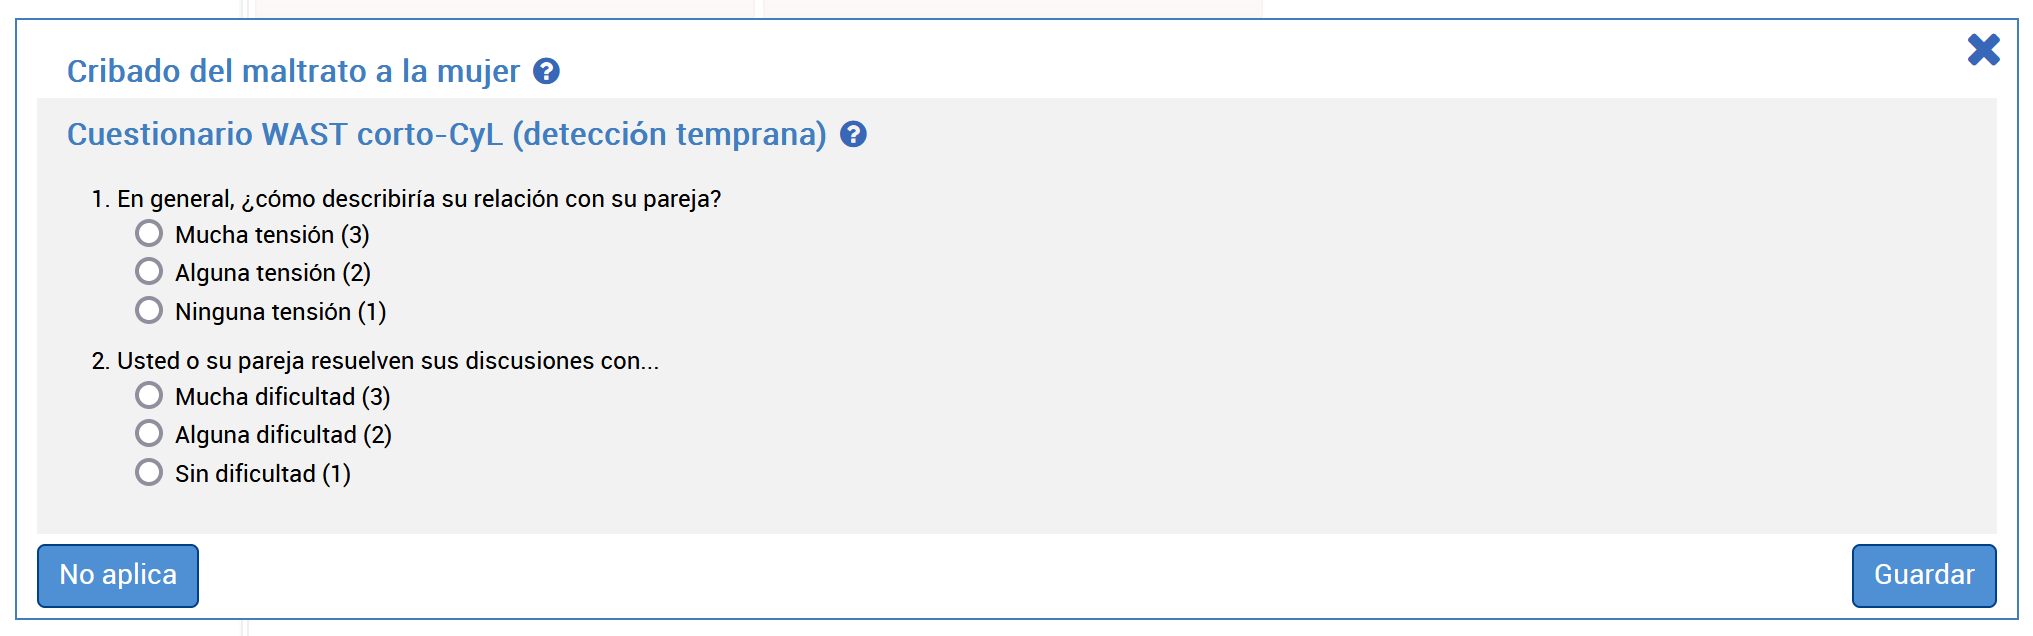Image resolution: width=2033 pixels, height=636 pixels.
Task: Click the 'Sin dificultad (1)' label text
Action: 262,474
